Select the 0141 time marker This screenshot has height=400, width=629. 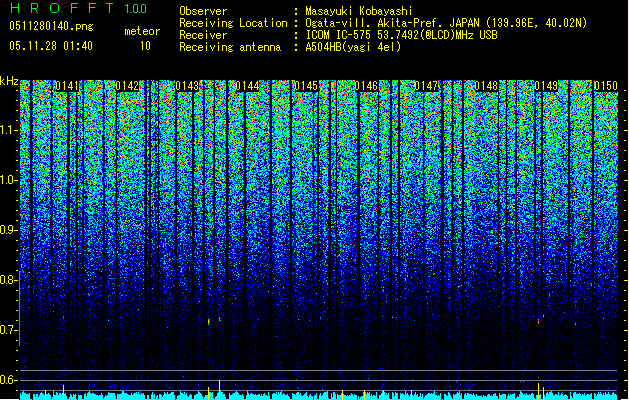pos(67,86)
